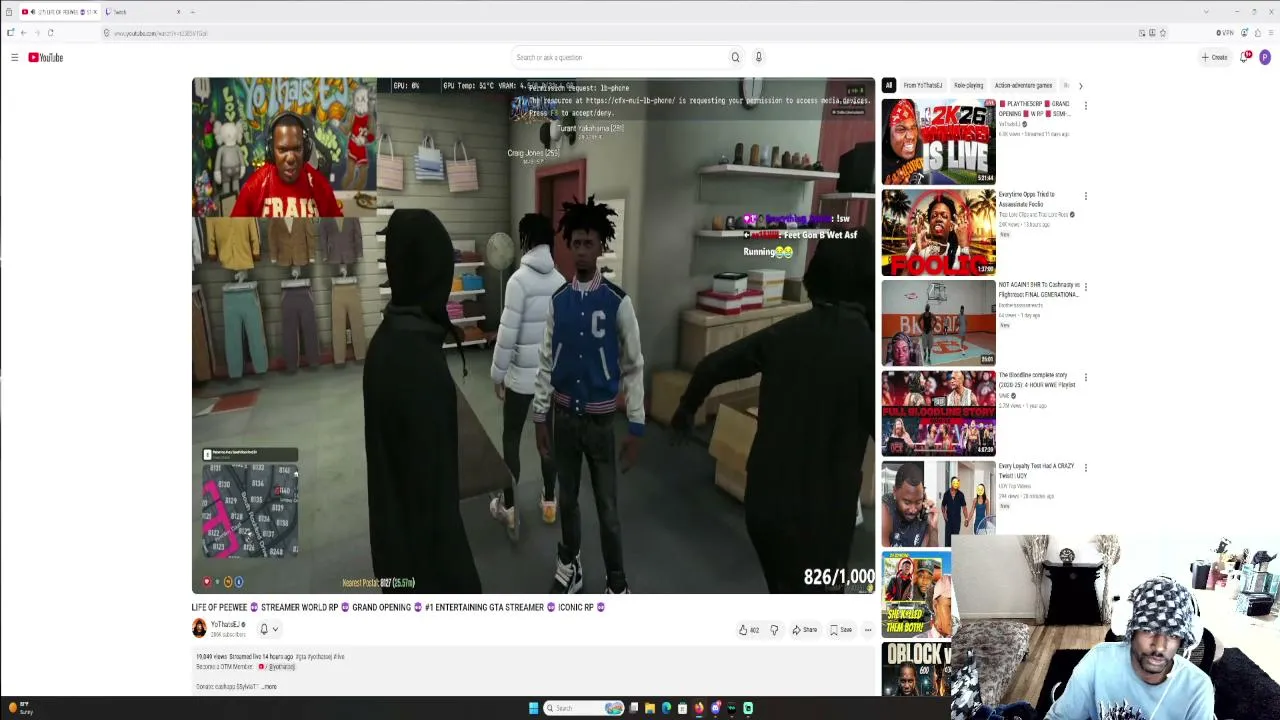This screenshot has width=1280, height=720.
Task: Open options for the Foolio video suggestion
Action: tap(1086, 196)
